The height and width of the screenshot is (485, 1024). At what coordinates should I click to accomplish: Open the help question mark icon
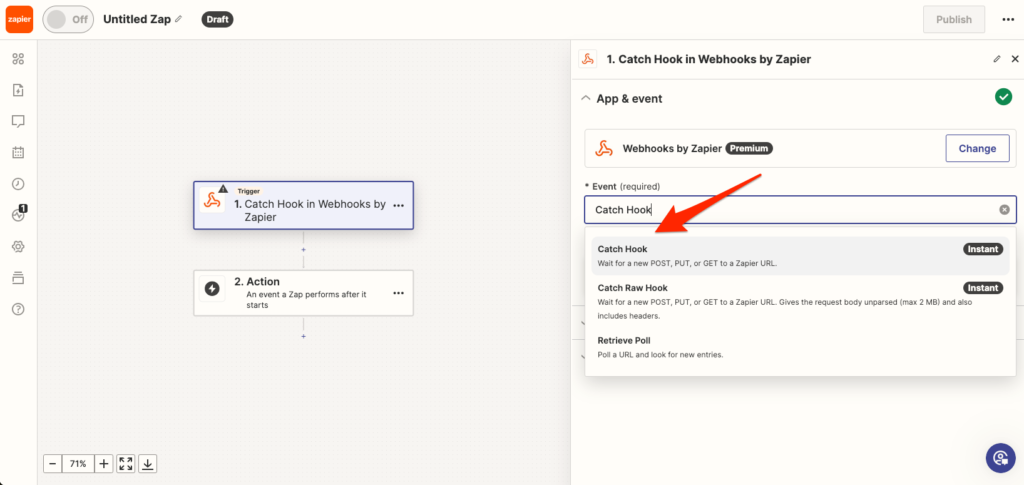pyautogui.click(x=18, y=309)
